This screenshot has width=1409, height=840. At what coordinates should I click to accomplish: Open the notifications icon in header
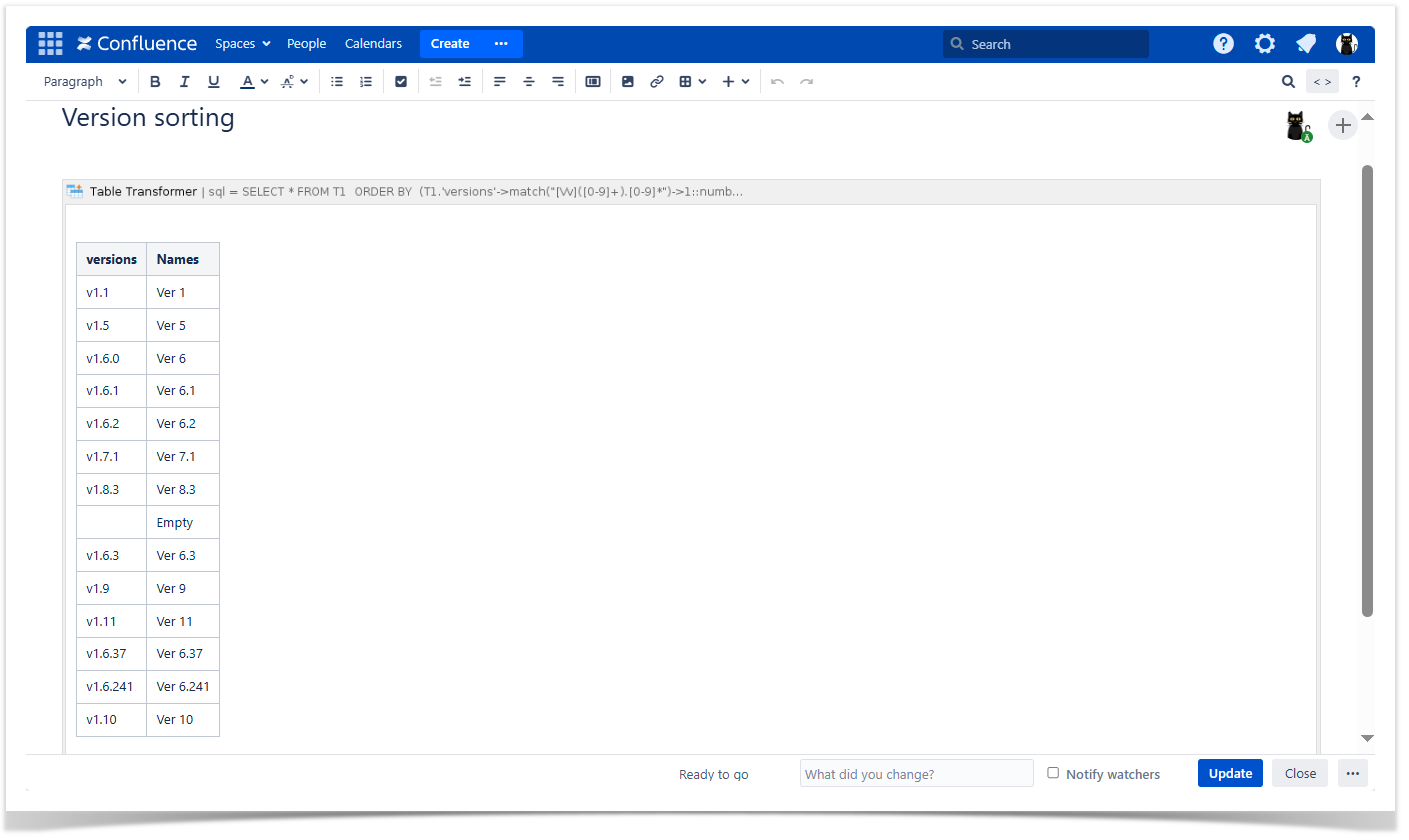(x=1306, y=44)
